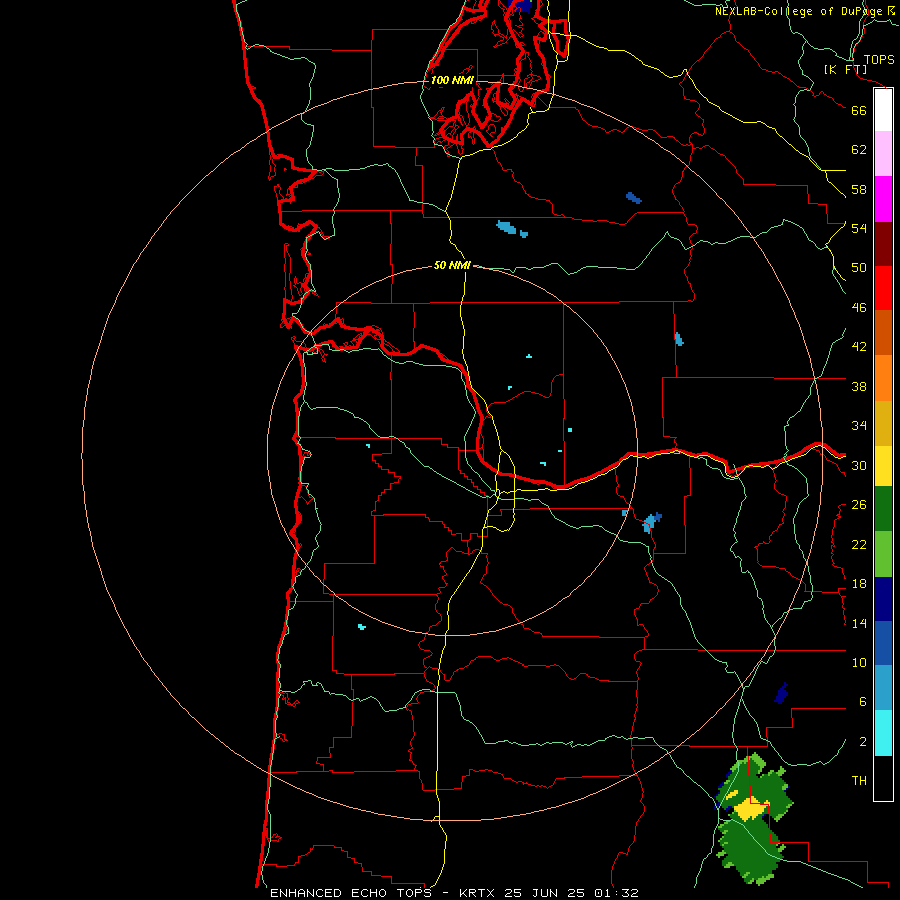Click the white swatch in the tops legend

pyautogui.click(x=883, y=110)
